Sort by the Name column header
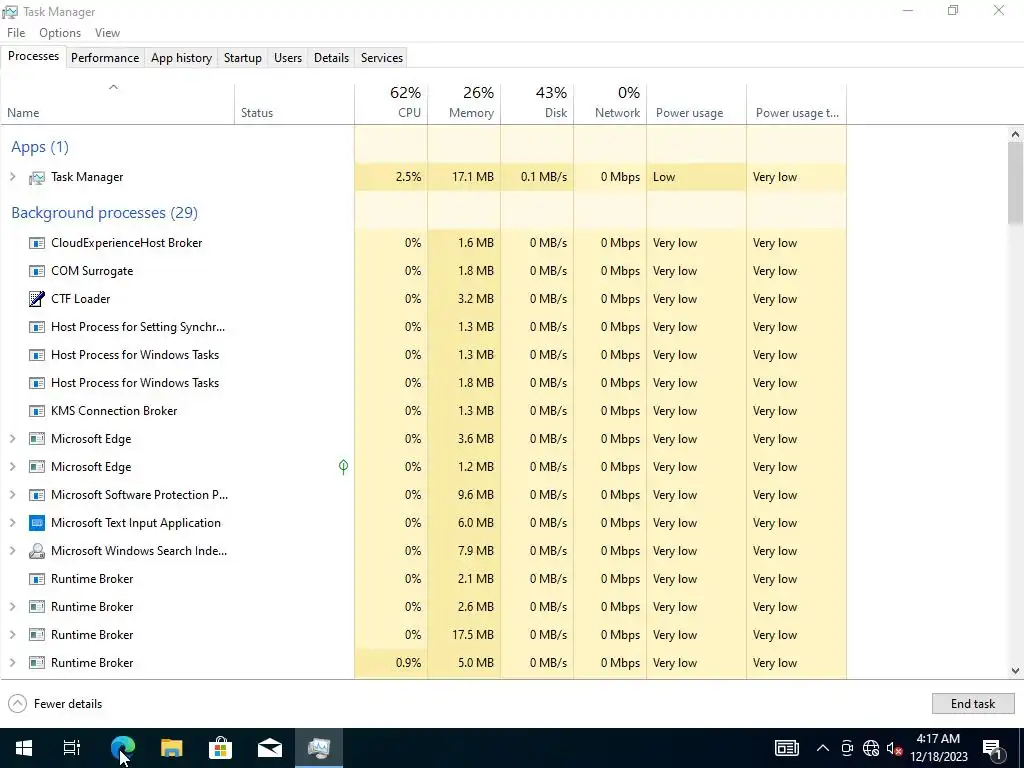Viewport: 1024px width, 768px height. [x=118, y=103]
